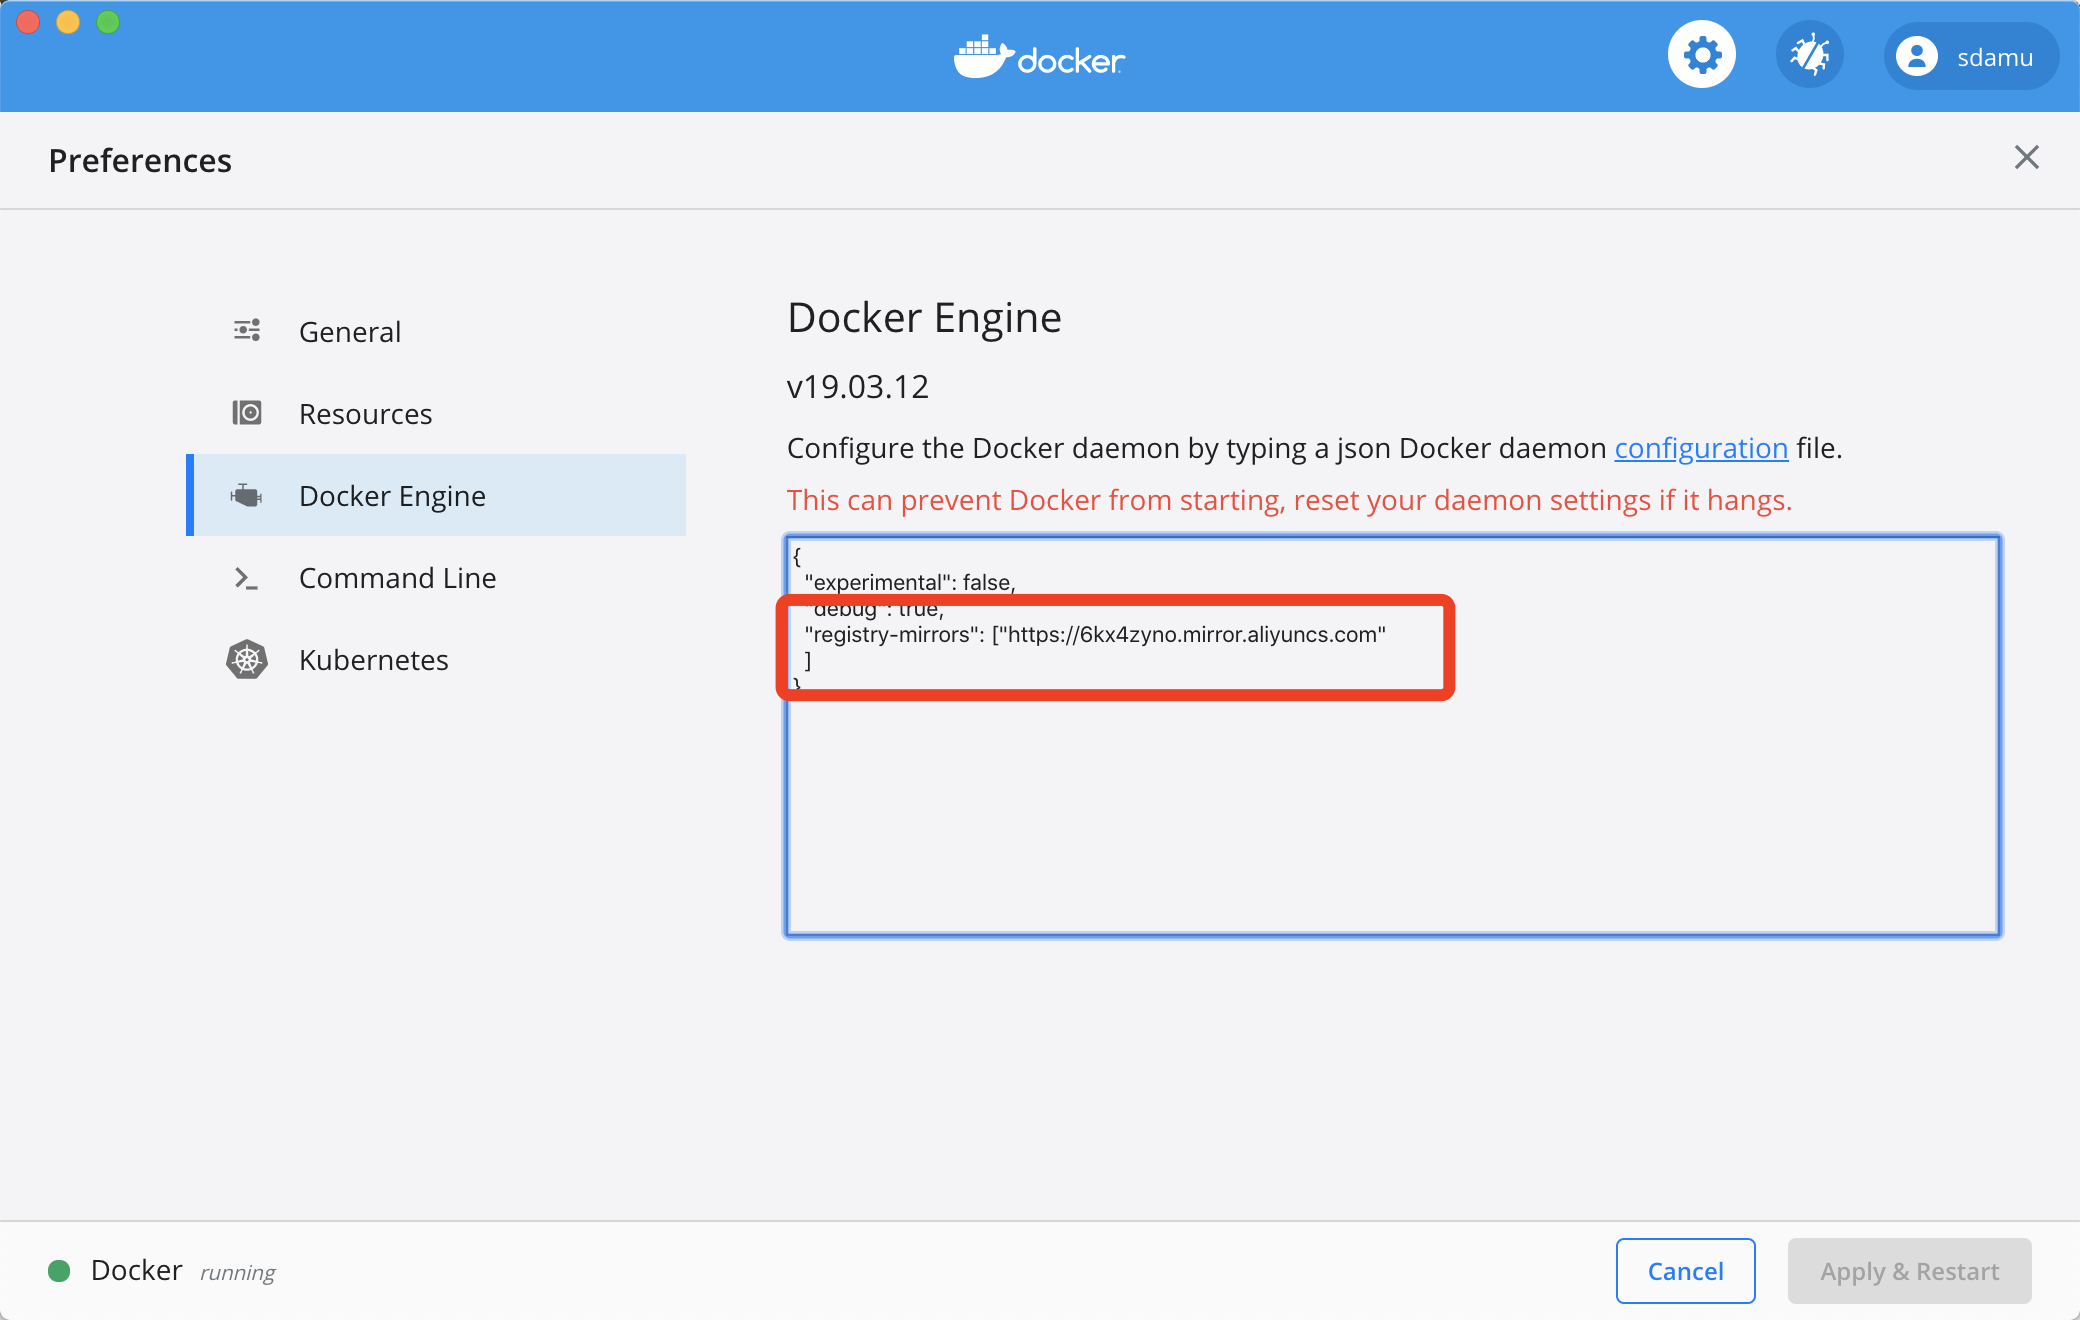The height and width of the screenshot is (1320, 2080).
Task: Click Apply & Restart button
Action: coord(1909,1271)
